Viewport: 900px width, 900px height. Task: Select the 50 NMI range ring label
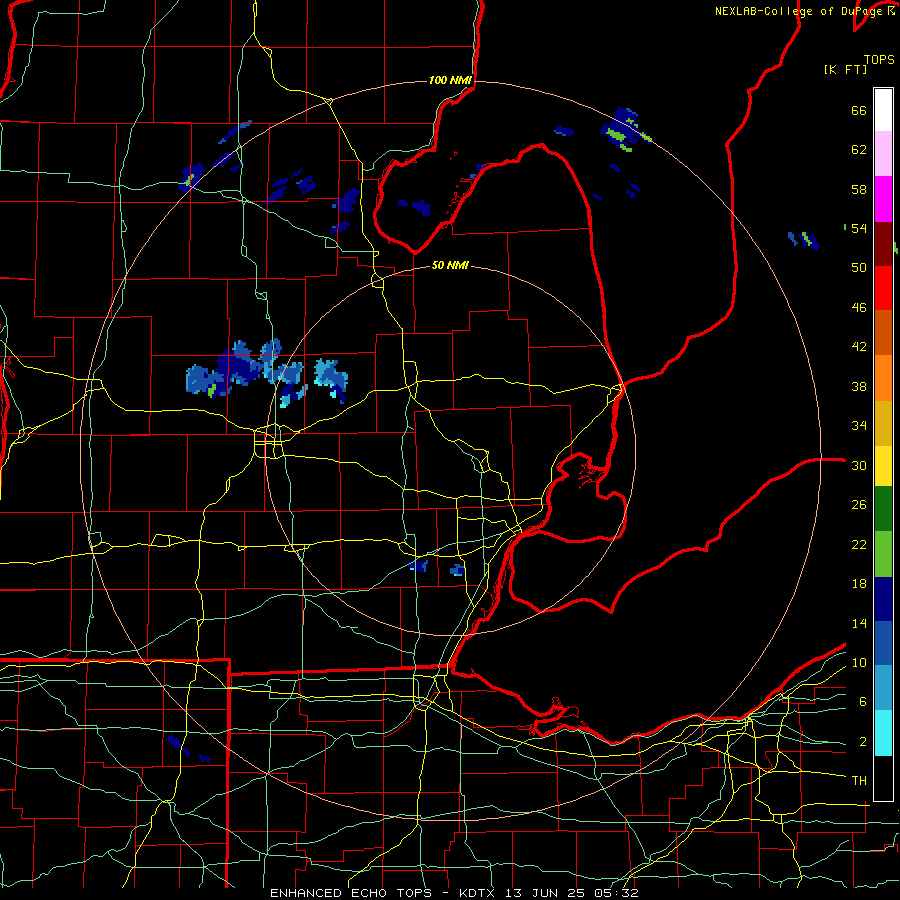[451, 266]
